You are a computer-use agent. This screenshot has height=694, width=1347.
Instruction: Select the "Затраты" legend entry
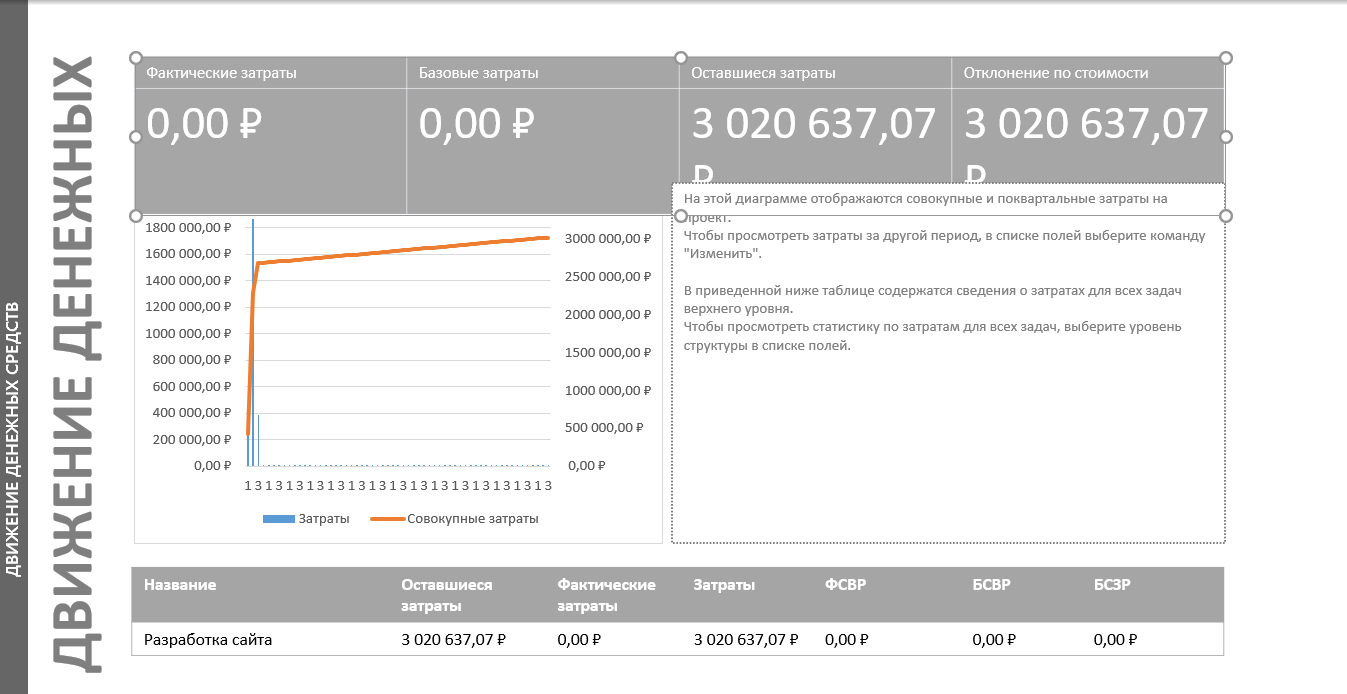[x=306, y=519]
